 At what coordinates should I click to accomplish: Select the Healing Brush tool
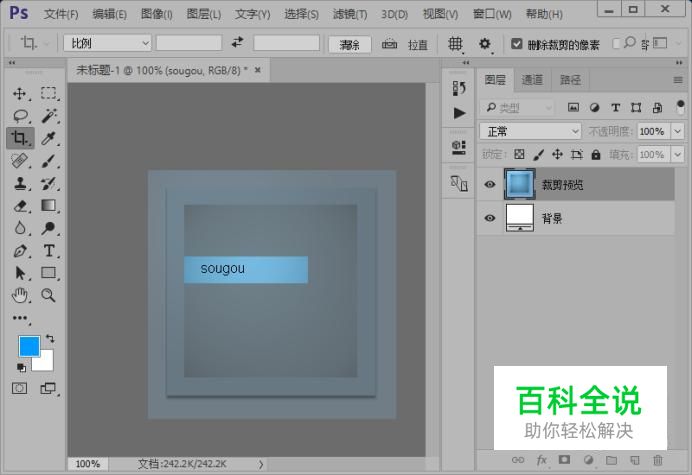click(x=19, y=161)
